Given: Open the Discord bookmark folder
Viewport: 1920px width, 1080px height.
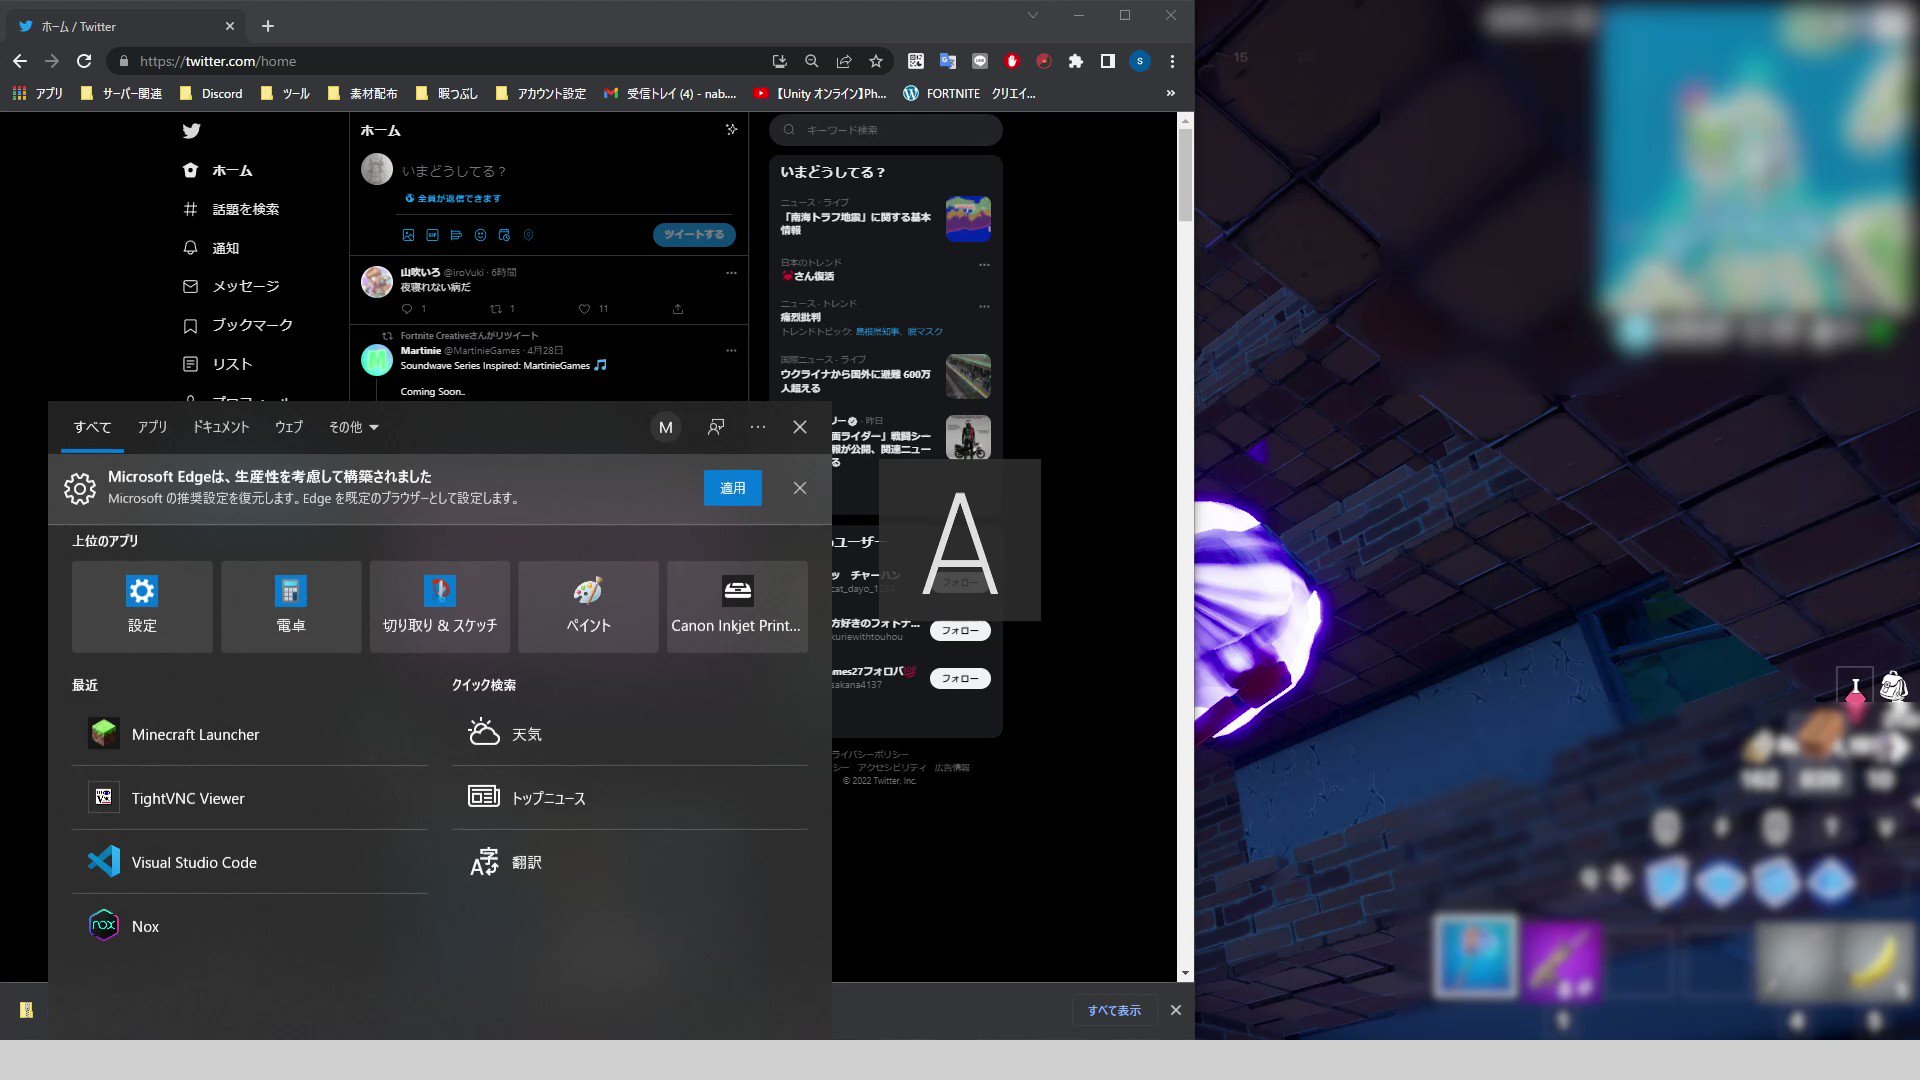Looking at the screenshot, I should [x=211, y=93].
